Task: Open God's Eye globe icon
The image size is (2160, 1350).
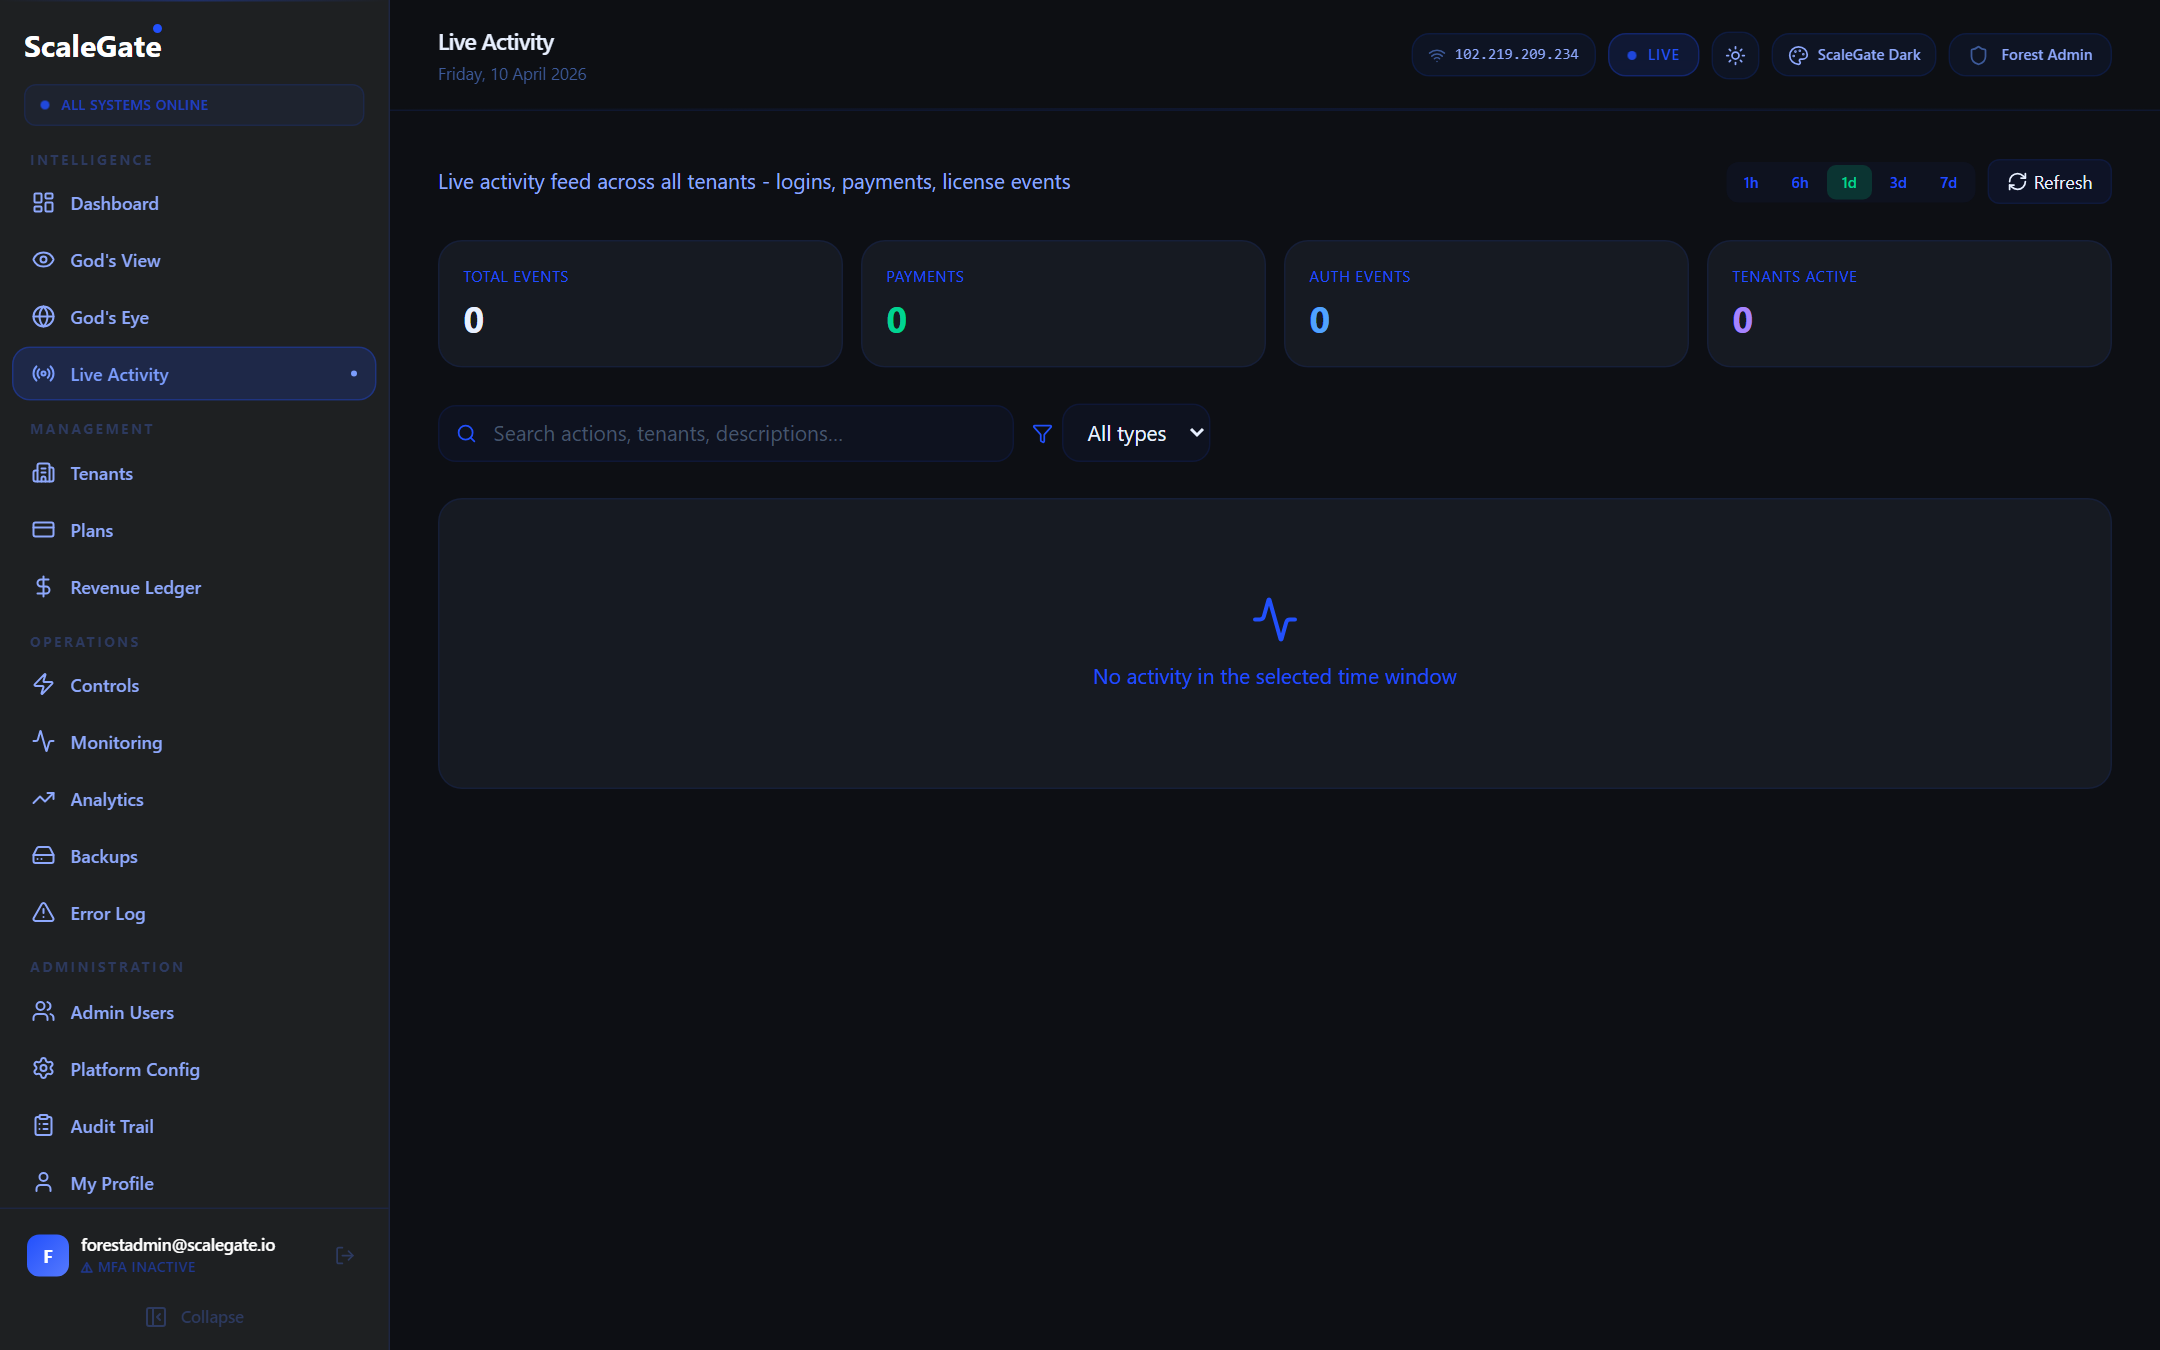Action: pyautogui.click(x=43, y=317)
